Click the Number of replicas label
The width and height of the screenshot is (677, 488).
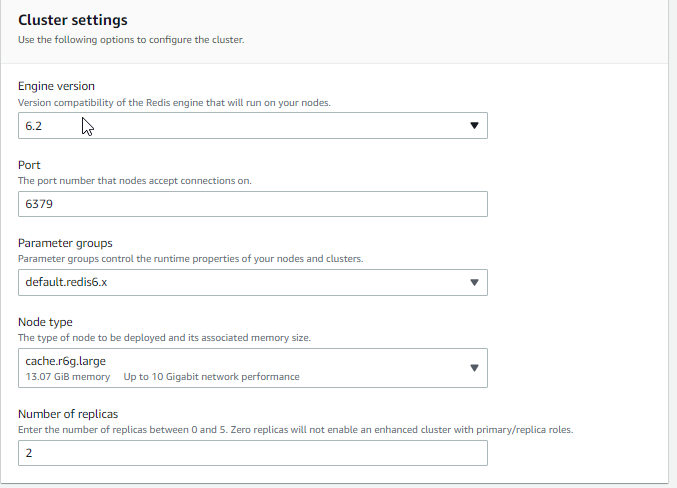tap(68, 414)
